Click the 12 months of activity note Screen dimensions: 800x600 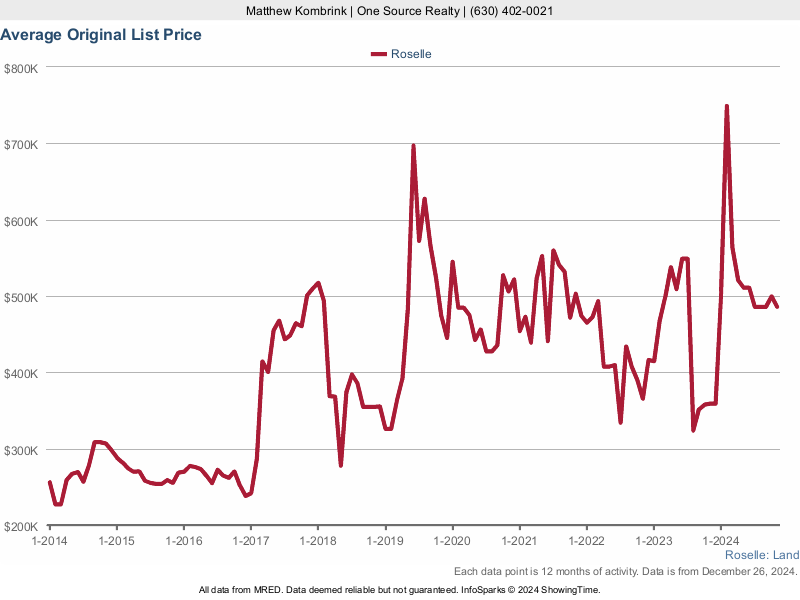(625, 571)
